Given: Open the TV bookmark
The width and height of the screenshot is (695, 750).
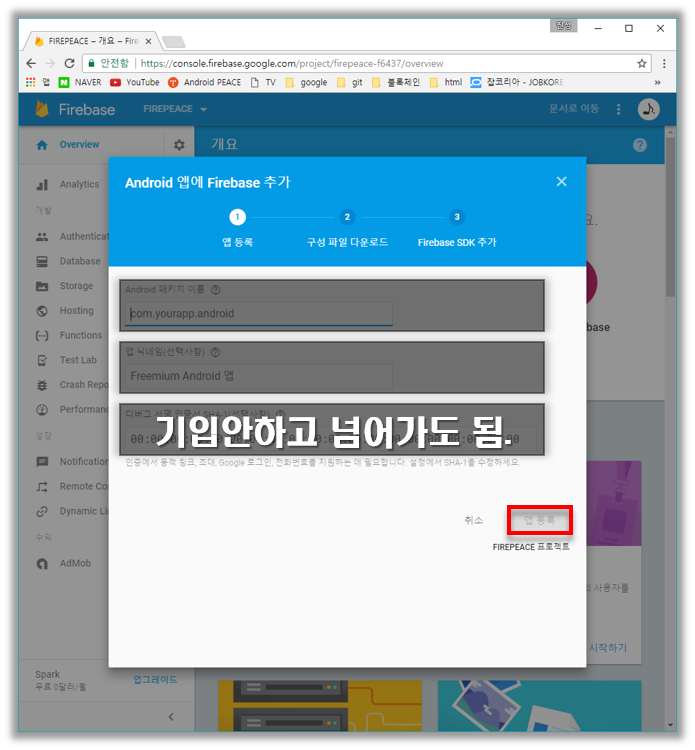Looking at the screenshot, I should coord(264,82).
